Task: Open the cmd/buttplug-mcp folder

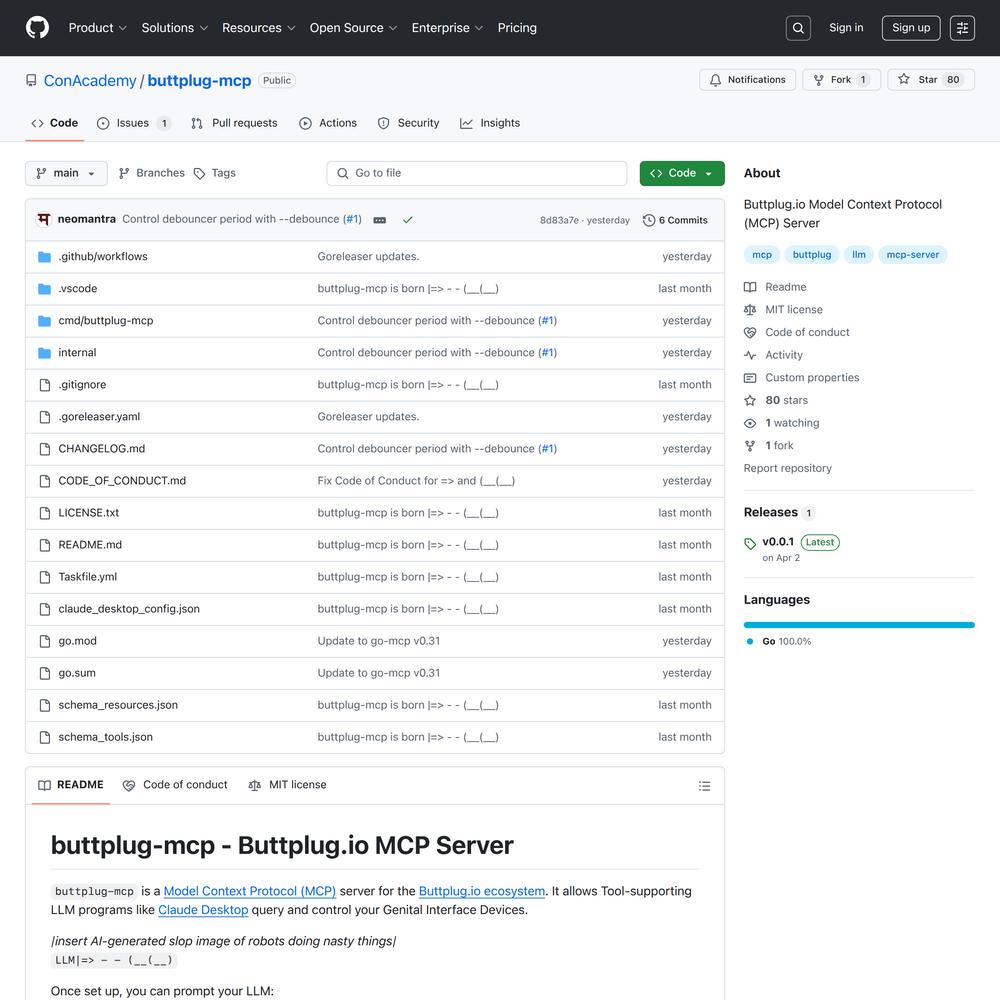Action: [106, 321]
